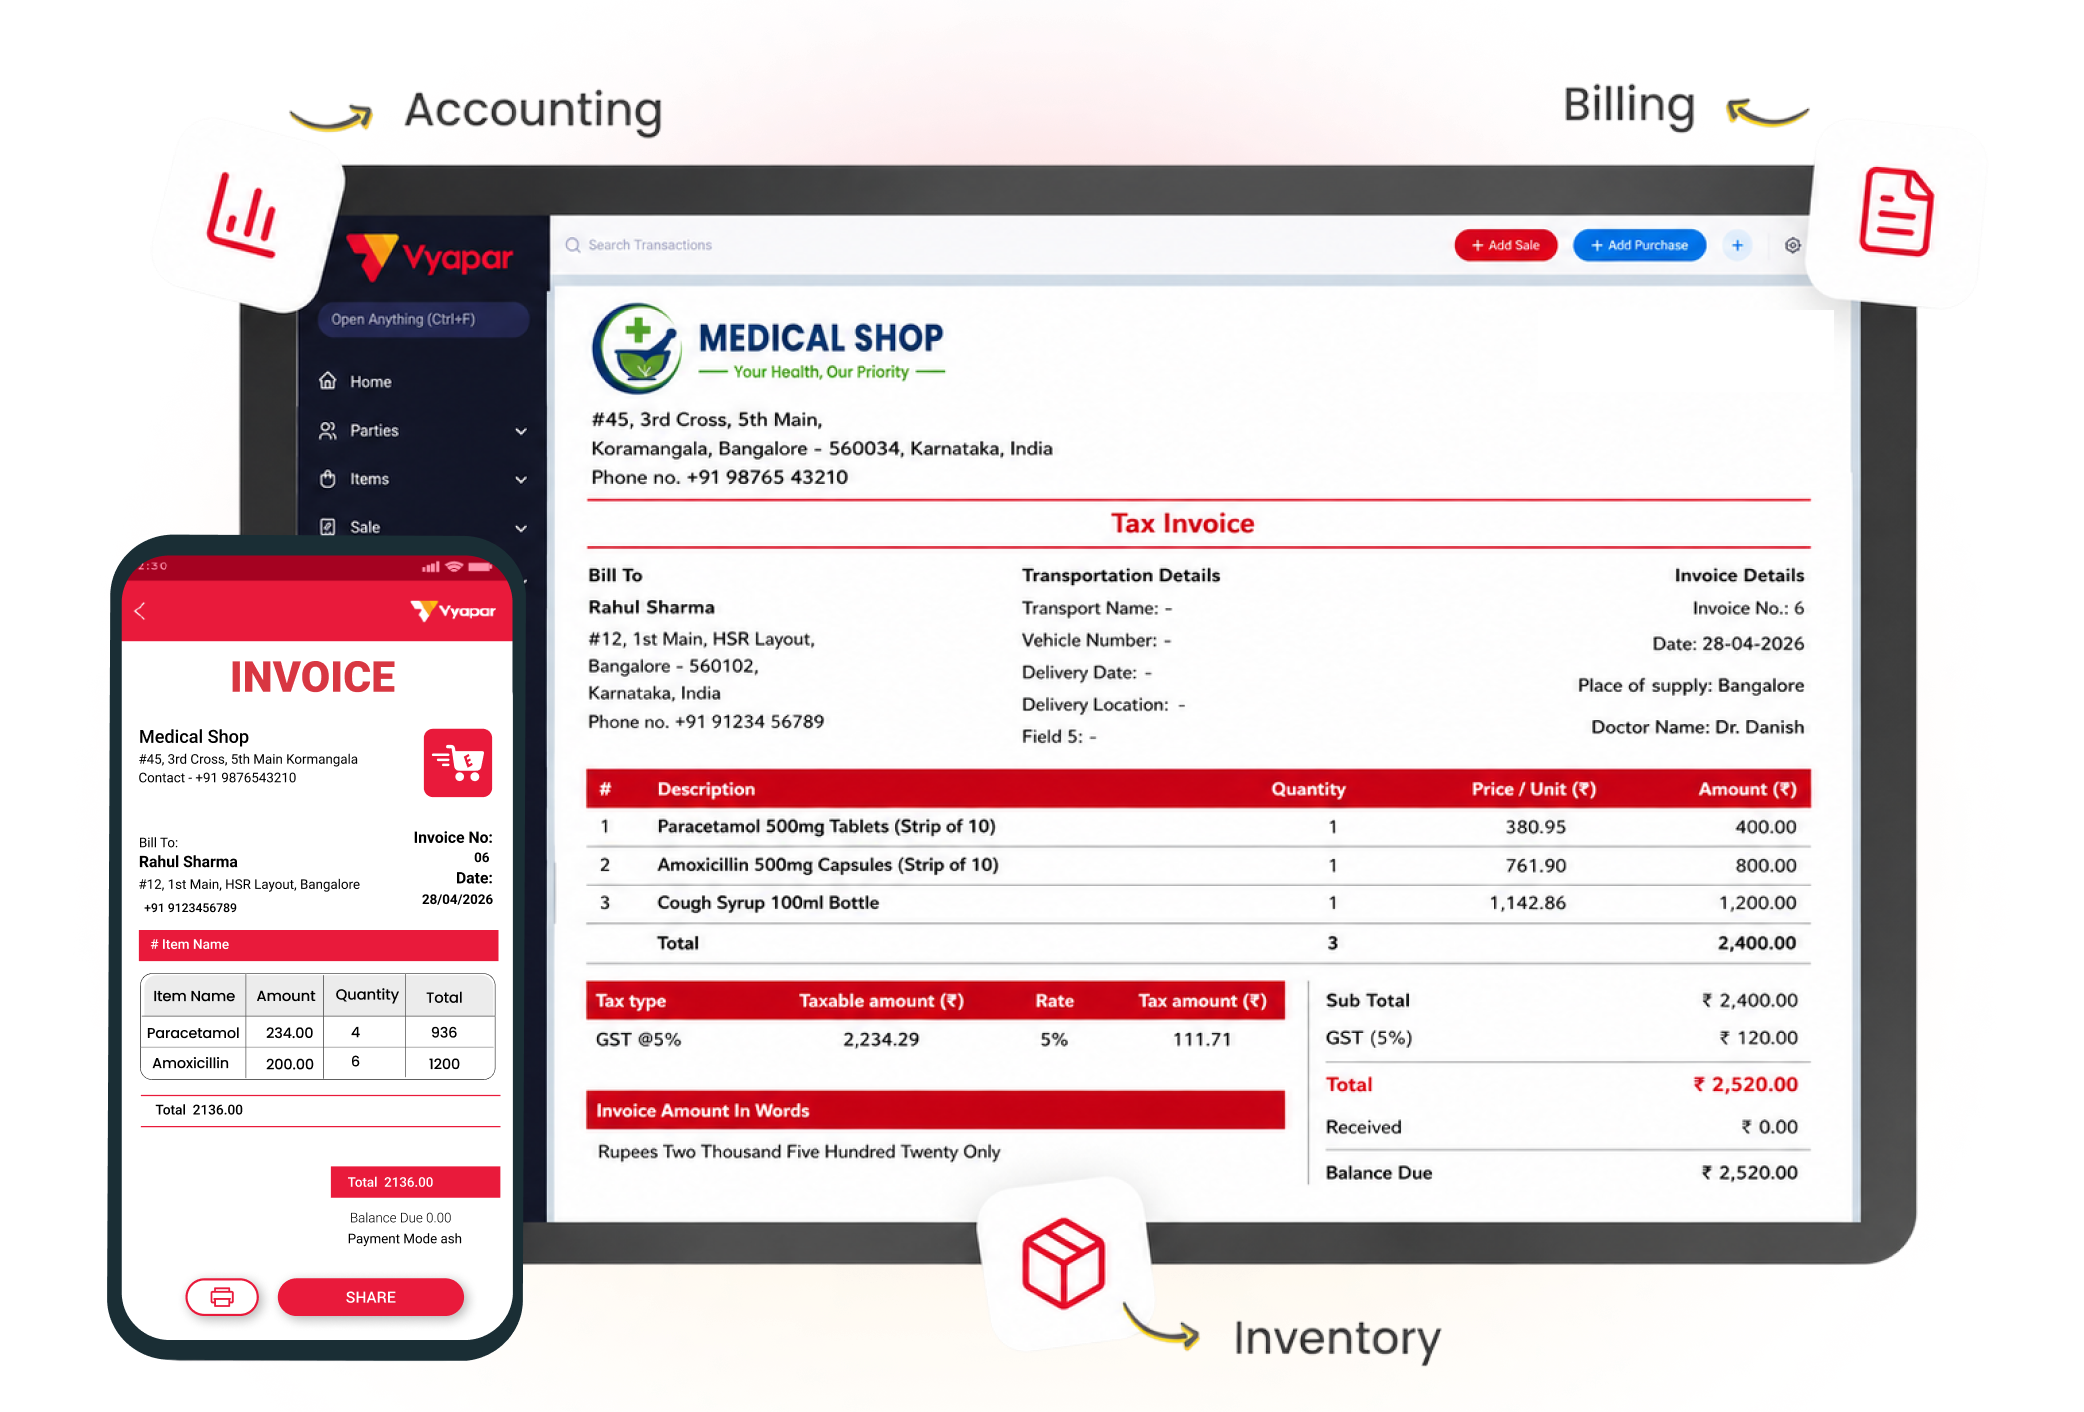Image resolution: width=2084 pixels, height=1412 pixels.
Task: Click the Doctor Name: Dr. Danish text
Action: pos(1697,727)
